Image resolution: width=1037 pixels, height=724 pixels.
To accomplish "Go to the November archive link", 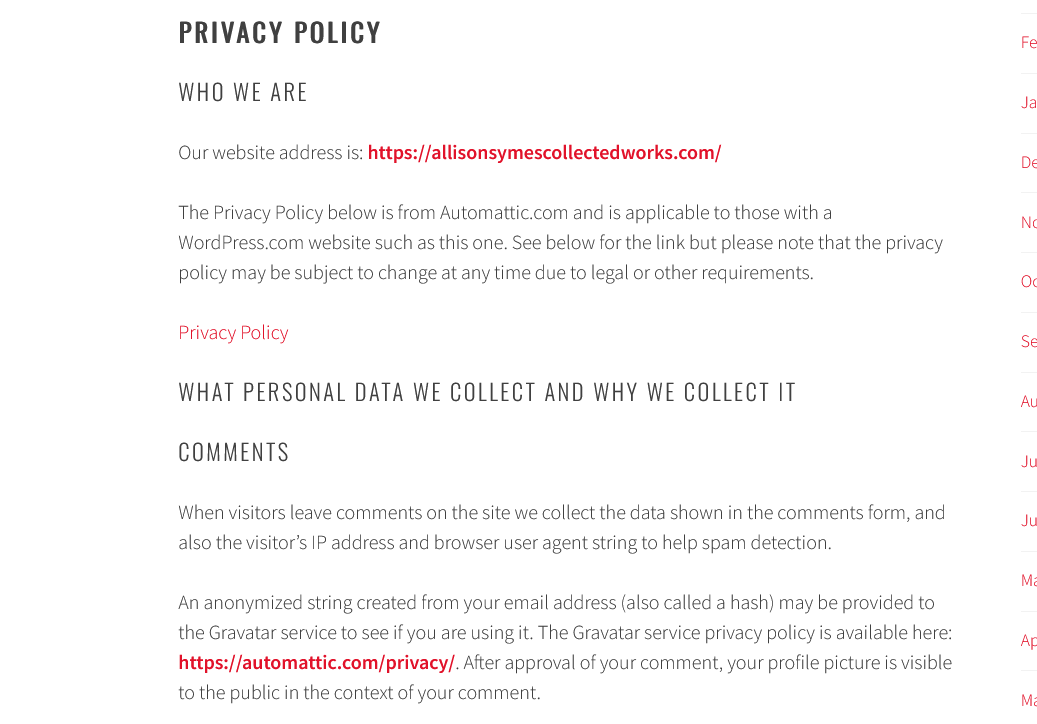I will 1029,222.
